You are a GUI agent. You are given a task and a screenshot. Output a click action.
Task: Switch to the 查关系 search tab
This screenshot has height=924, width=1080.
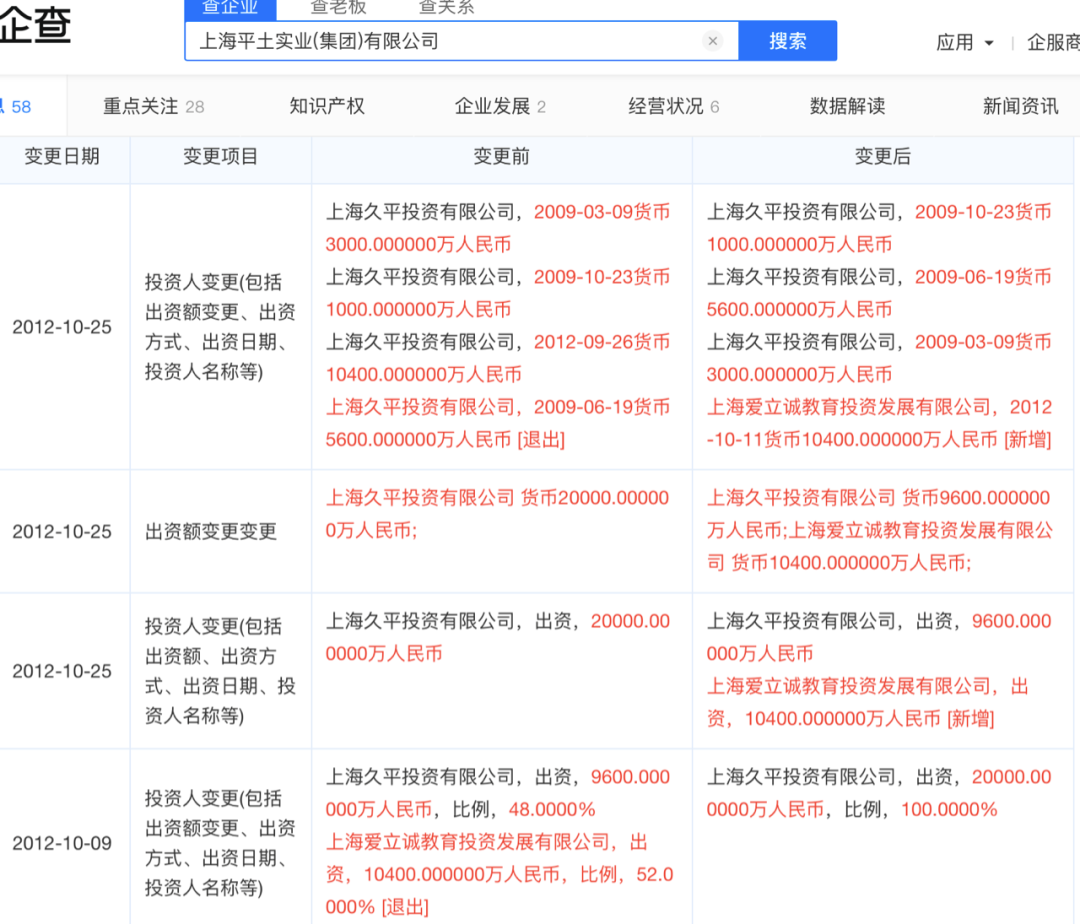click(446, 8)
